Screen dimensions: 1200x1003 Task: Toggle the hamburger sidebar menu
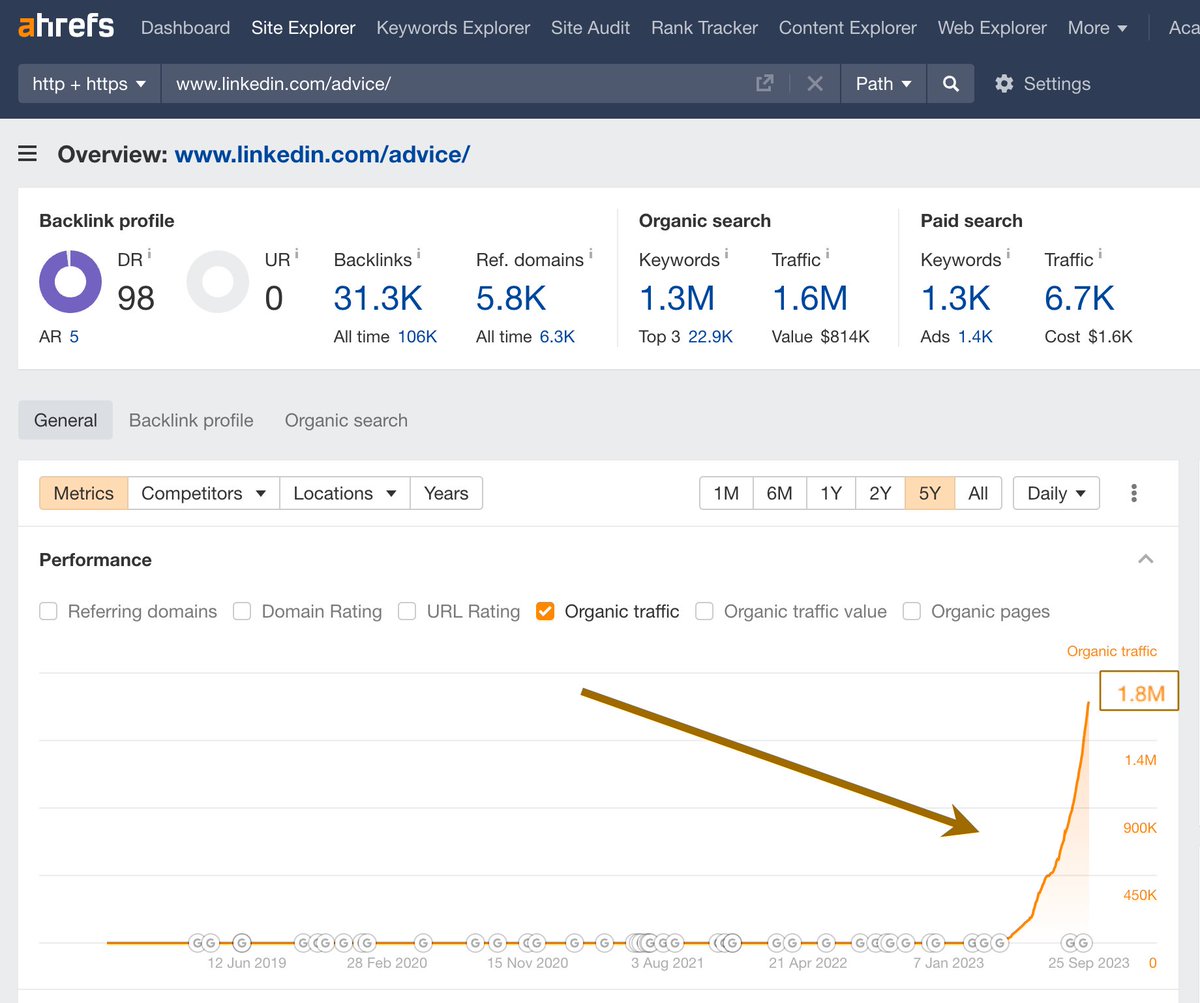click(28, 154)
